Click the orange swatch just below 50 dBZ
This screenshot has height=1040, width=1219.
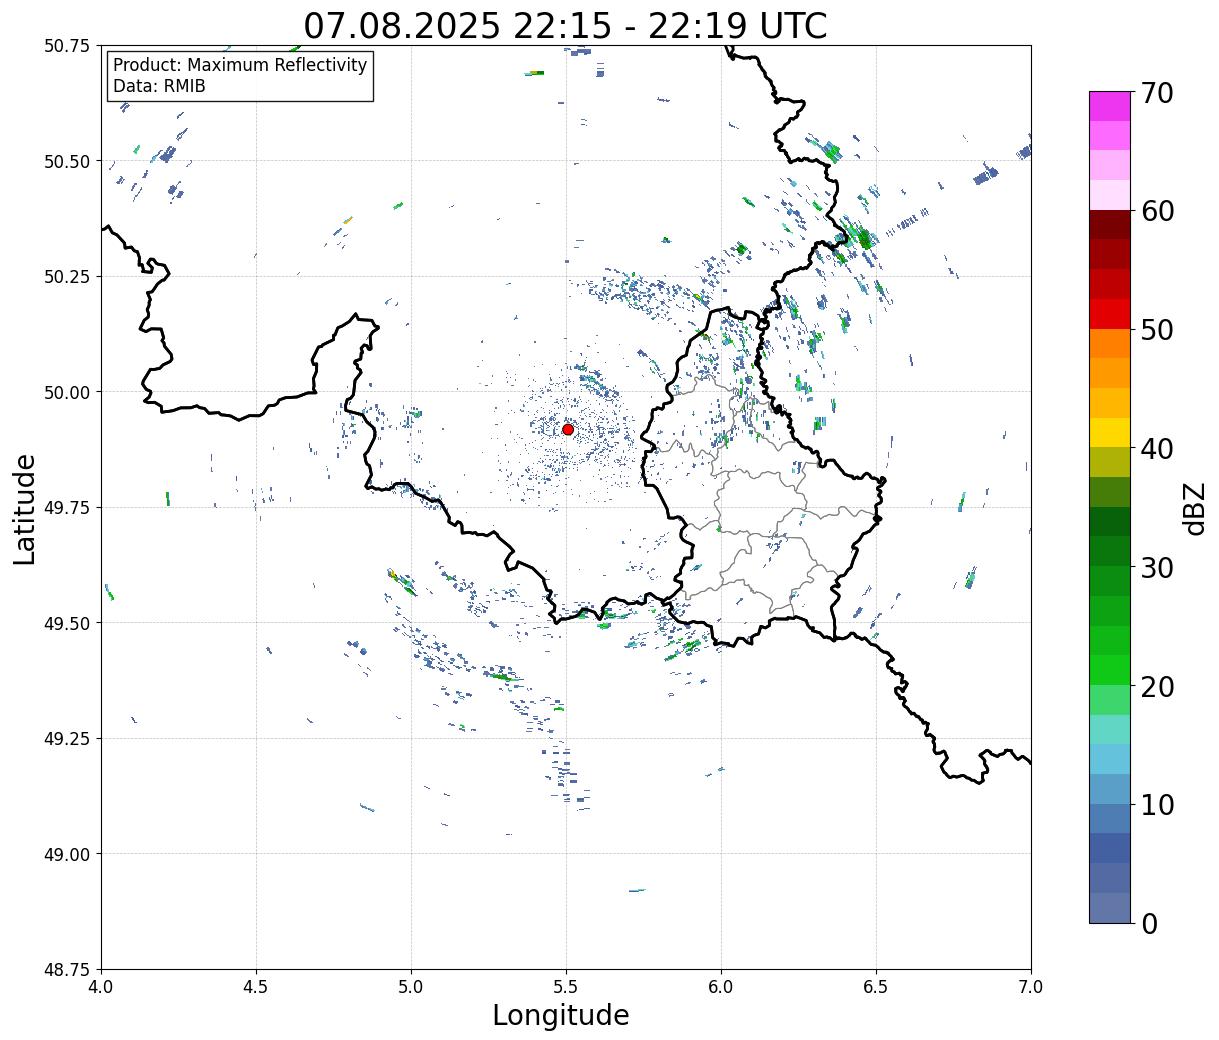tap(1110, 344)
